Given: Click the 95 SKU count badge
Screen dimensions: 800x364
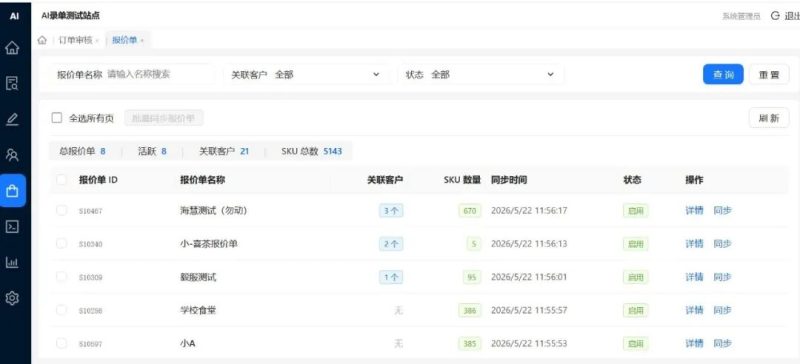Looking at the screenshot, I should [x=472, y=277].
